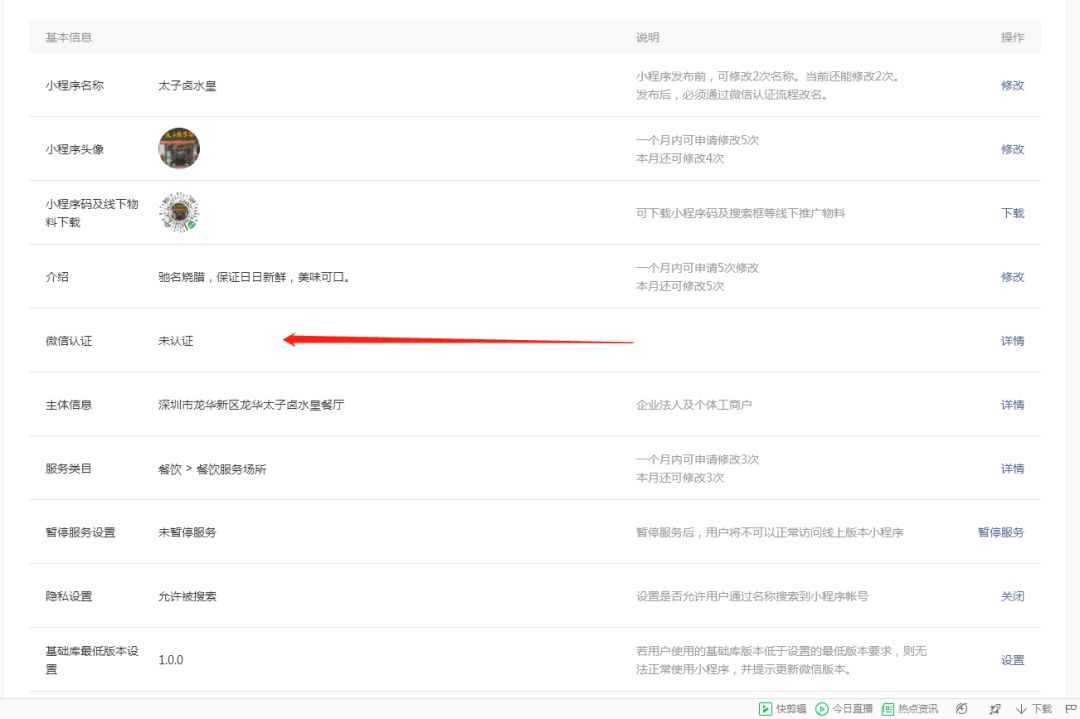Image resolution: width=1080 pixels, height=719 pixels.
Task: Click 修改 link in the 介绍 row
Action: (1012, 277)
